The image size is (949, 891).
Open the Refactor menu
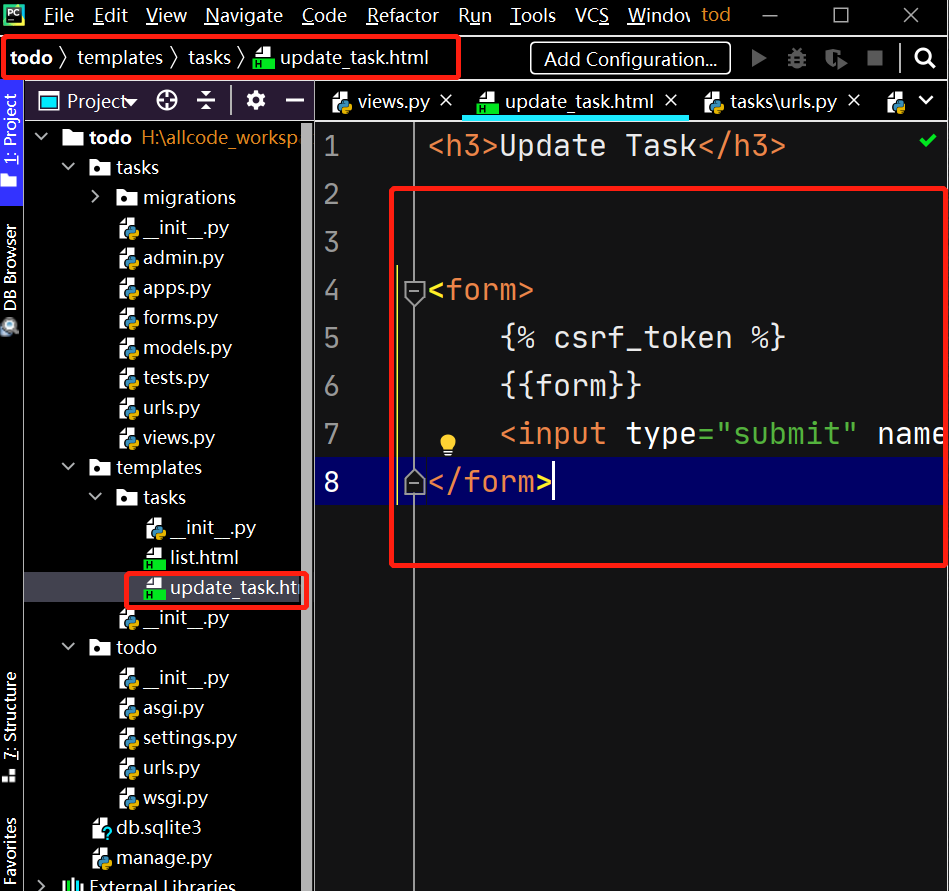[x=402, y=15]
